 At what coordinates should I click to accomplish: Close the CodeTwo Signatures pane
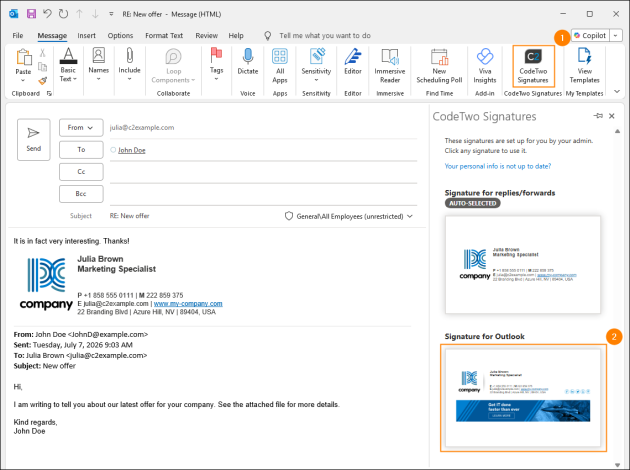click(612, 116)
